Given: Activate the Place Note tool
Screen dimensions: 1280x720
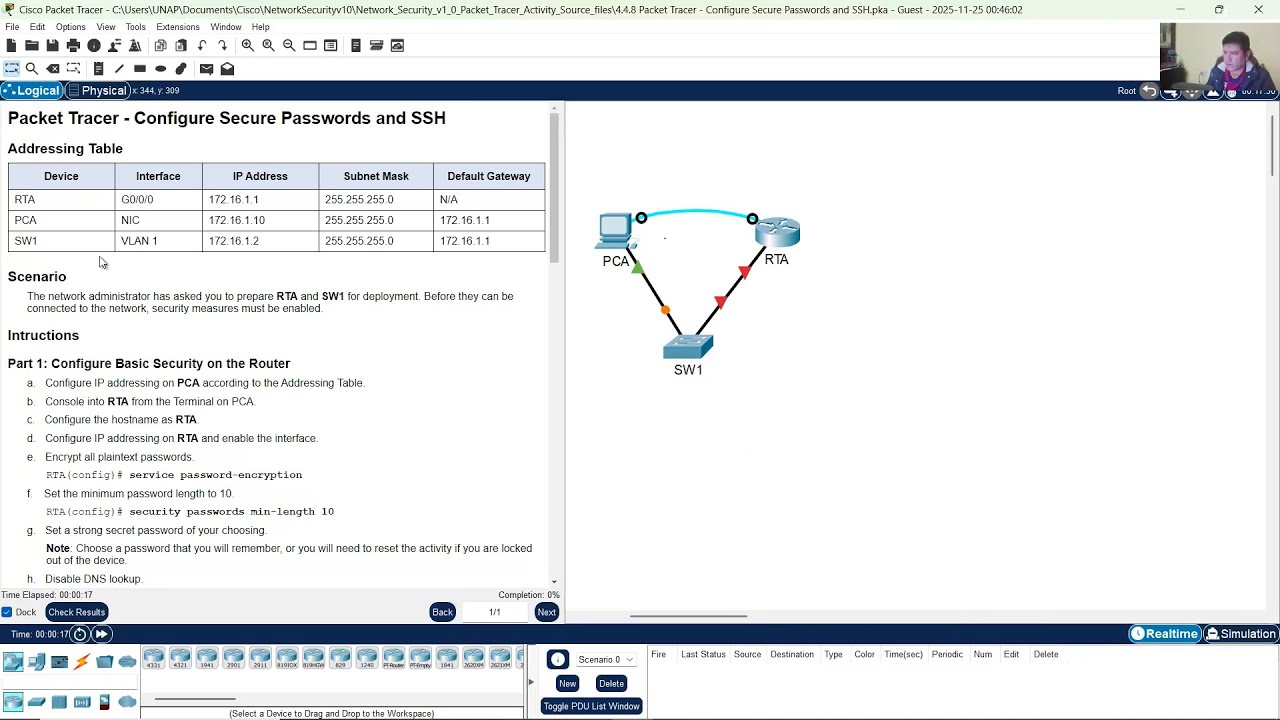Looking at the screenshot, I should point(98,68).
